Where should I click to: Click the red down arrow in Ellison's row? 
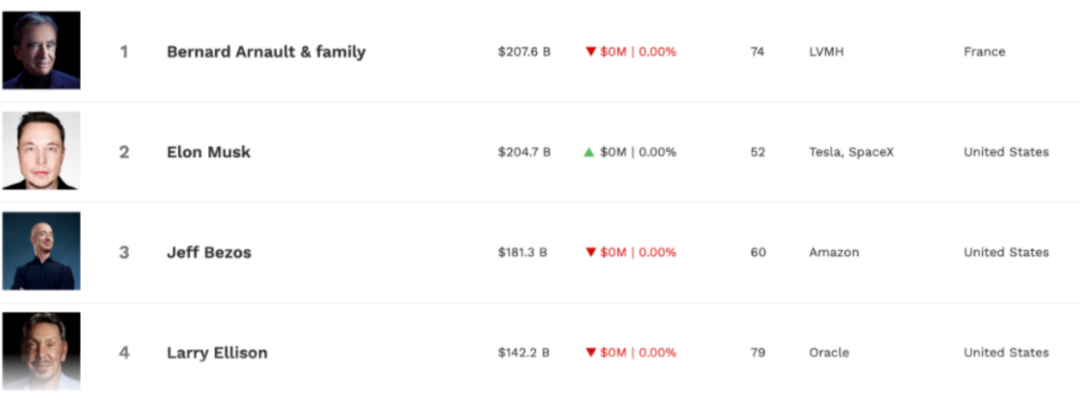(x=590, y=352)
